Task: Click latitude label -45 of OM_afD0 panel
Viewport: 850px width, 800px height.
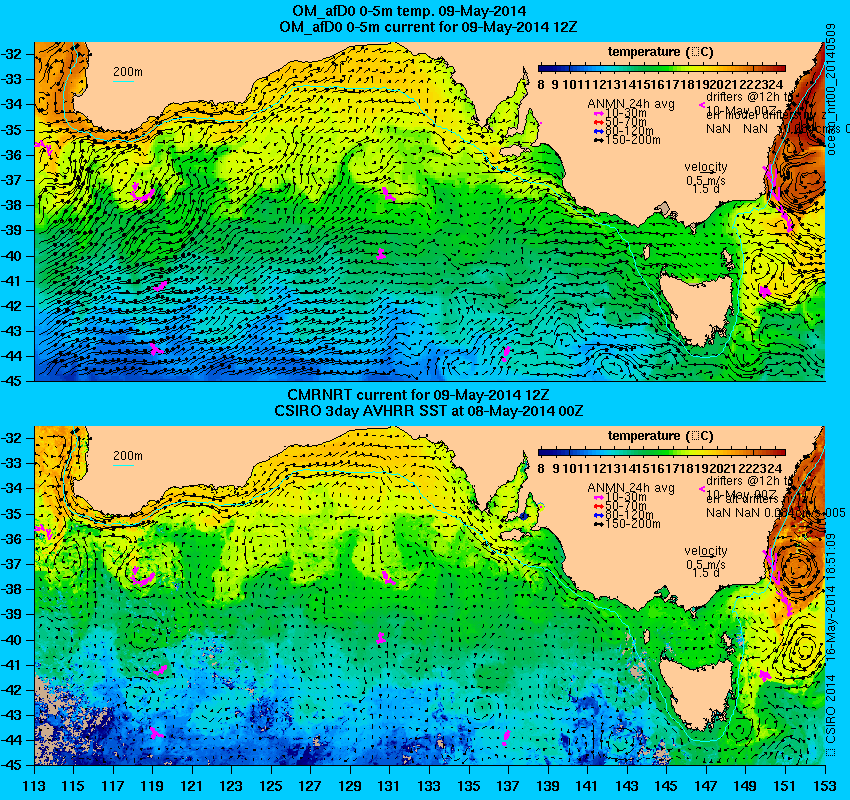Action: pos(12,381)
